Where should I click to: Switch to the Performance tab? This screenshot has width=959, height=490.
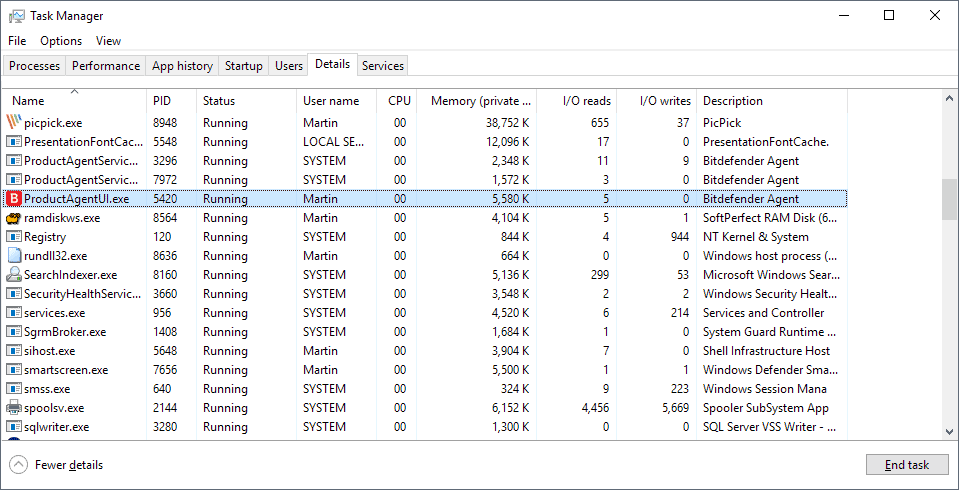(106, 66)
